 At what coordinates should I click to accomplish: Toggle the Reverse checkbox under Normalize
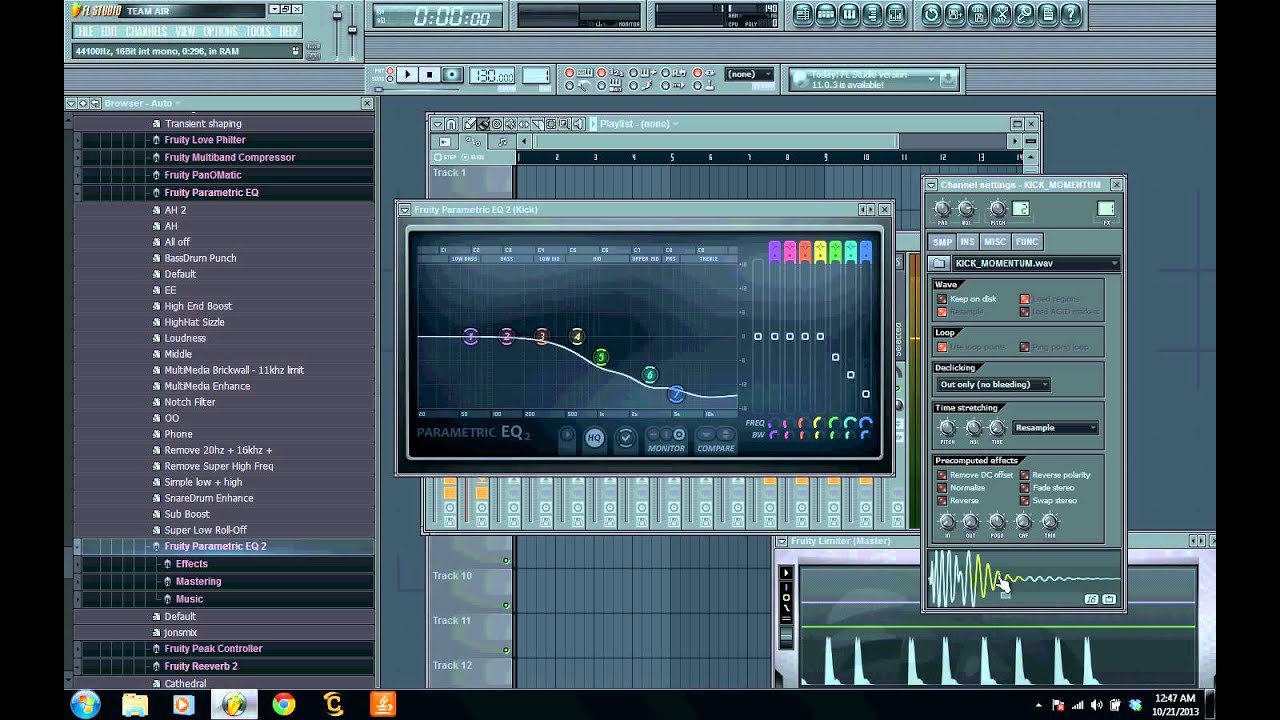pyautogui.click(x=942, y=501)
